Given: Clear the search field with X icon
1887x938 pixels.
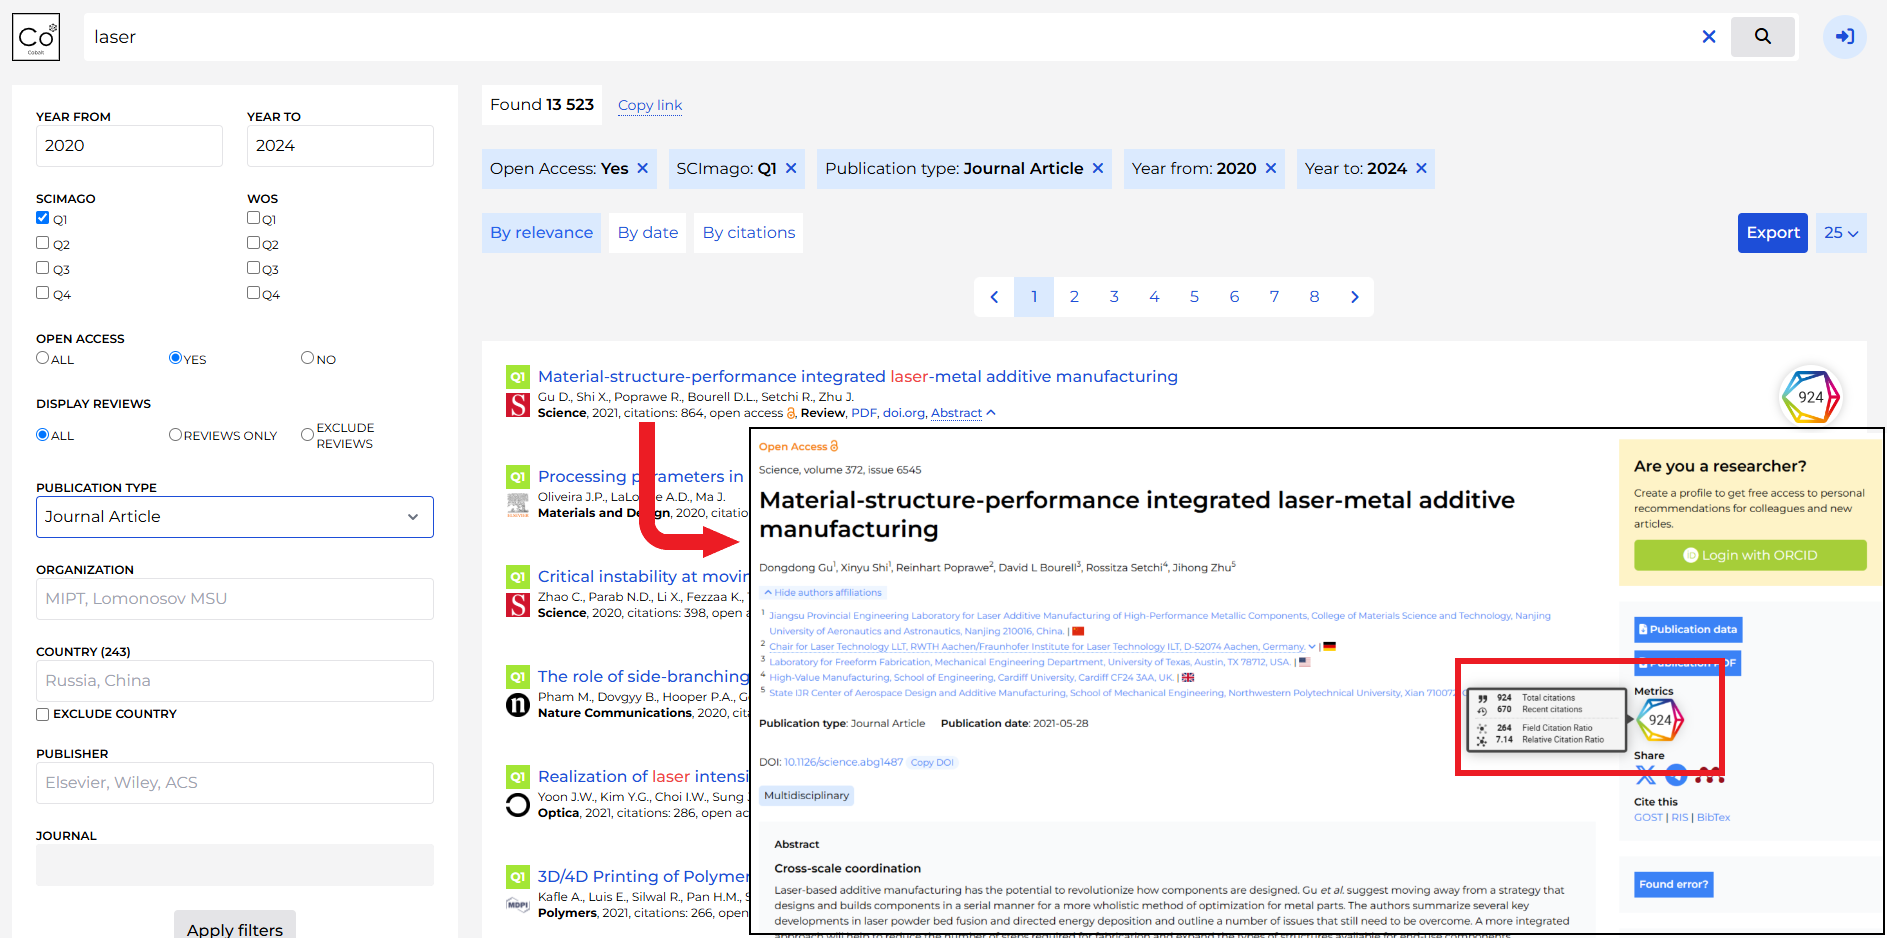Looking at the screenshot, I should [1709, 37].
